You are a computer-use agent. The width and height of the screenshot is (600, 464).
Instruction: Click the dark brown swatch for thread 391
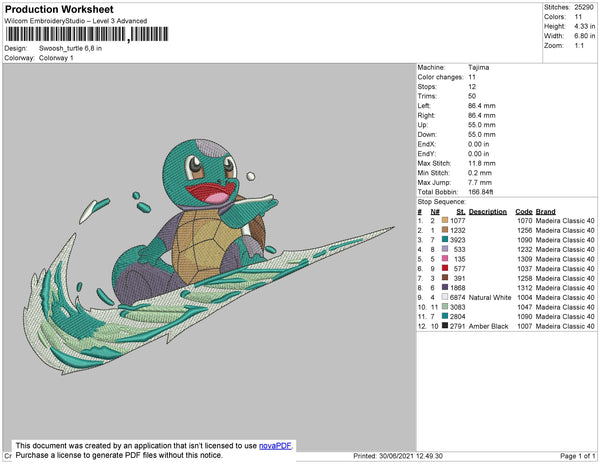pyautogui.click(x=445, y=278)
